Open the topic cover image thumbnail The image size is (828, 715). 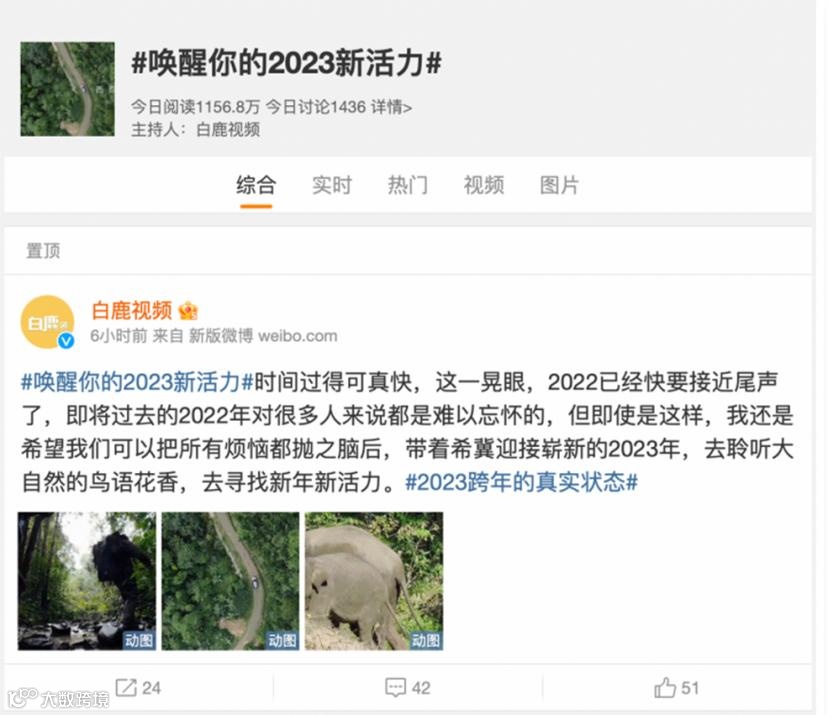[67, 89]
